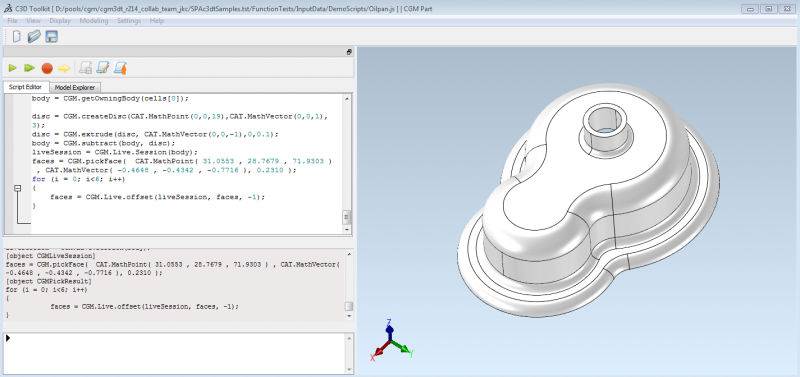
Task: Click the 'faces = CGM.Live.offset' line in editor
Action: click(158, 197)
